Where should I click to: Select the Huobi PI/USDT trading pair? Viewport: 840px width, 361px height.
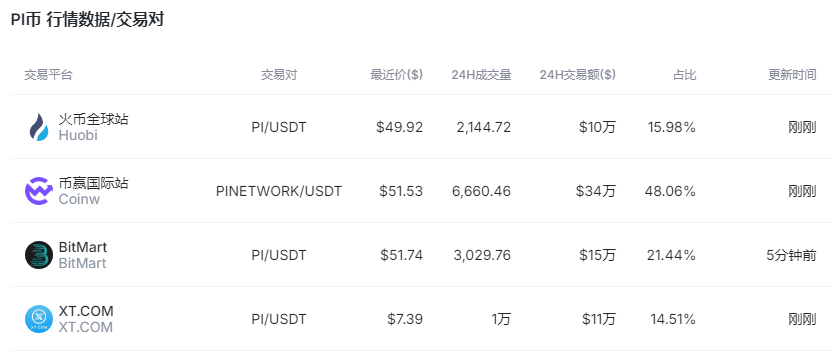(279, 127)
